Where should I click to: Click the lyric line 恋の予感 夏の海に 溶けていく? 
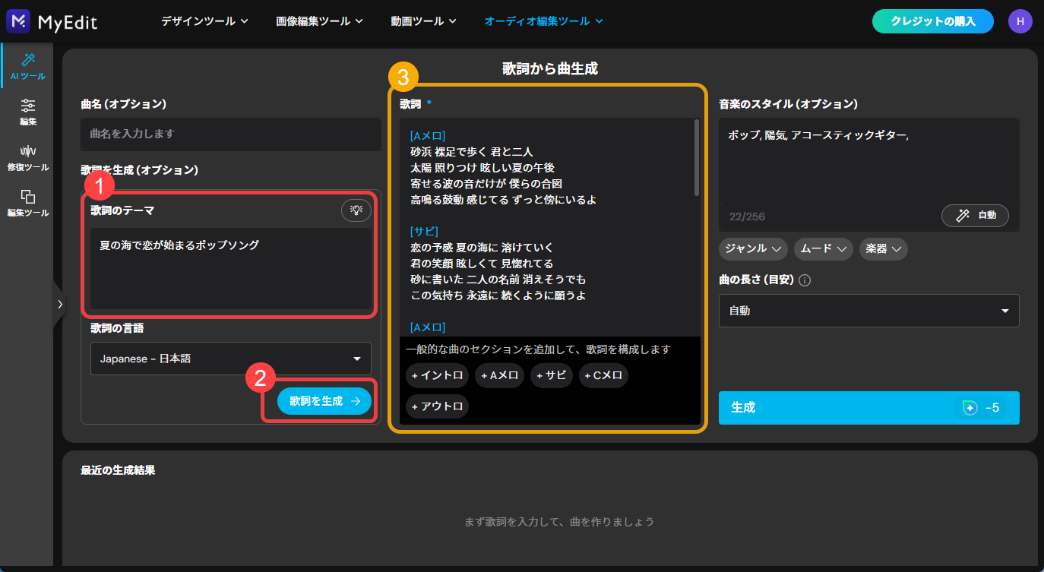(481, 248)
